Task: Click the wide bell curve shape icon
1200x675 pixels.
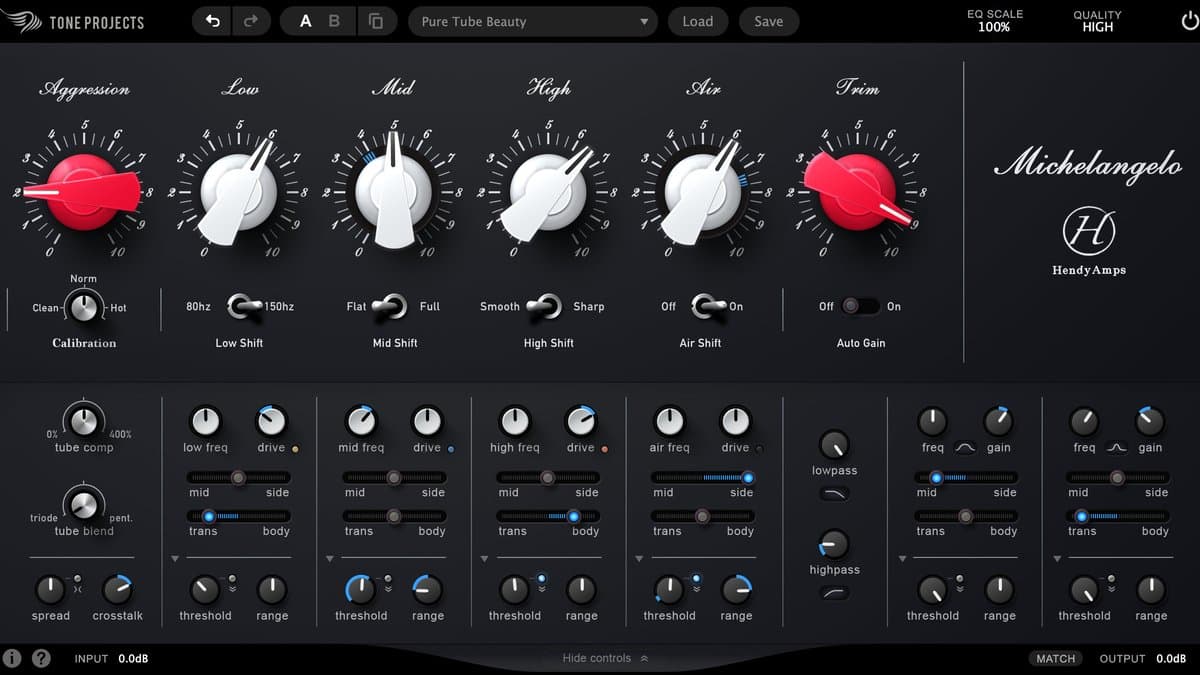Action: click(965, 448)
